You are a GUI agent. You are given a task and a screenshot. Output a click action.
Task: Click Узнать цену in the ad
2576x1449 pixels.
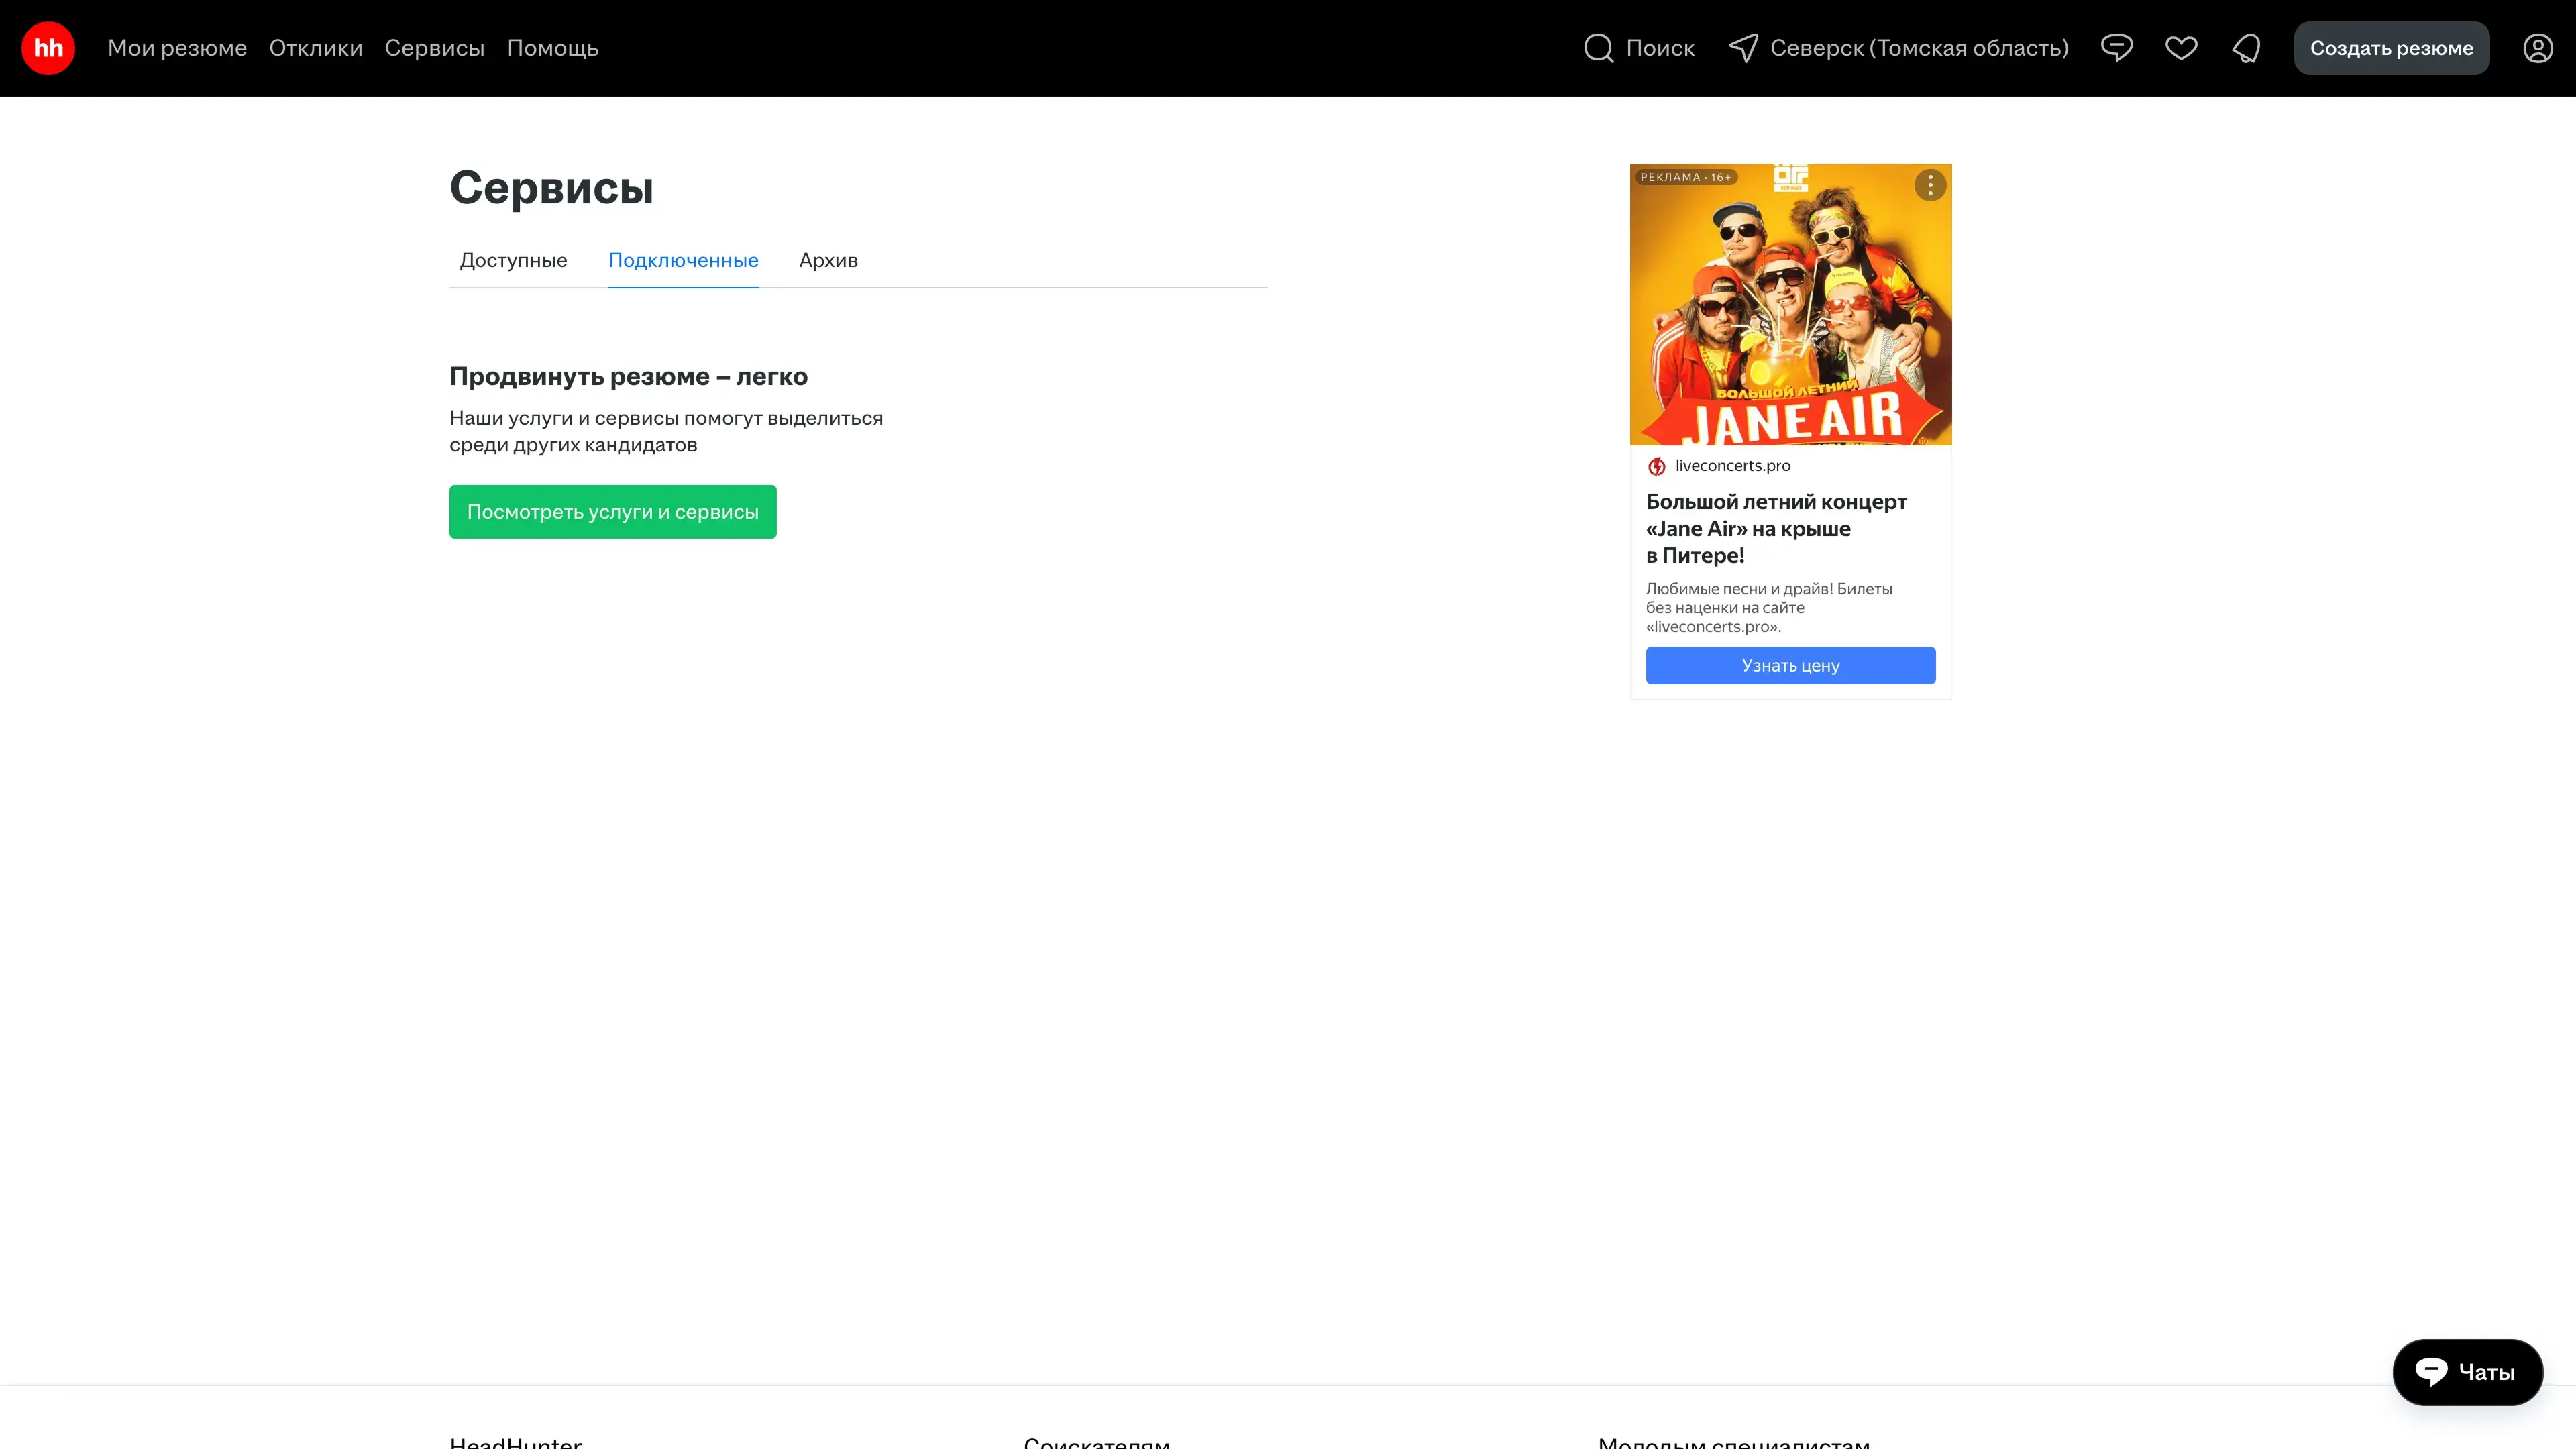(1790, 666)
